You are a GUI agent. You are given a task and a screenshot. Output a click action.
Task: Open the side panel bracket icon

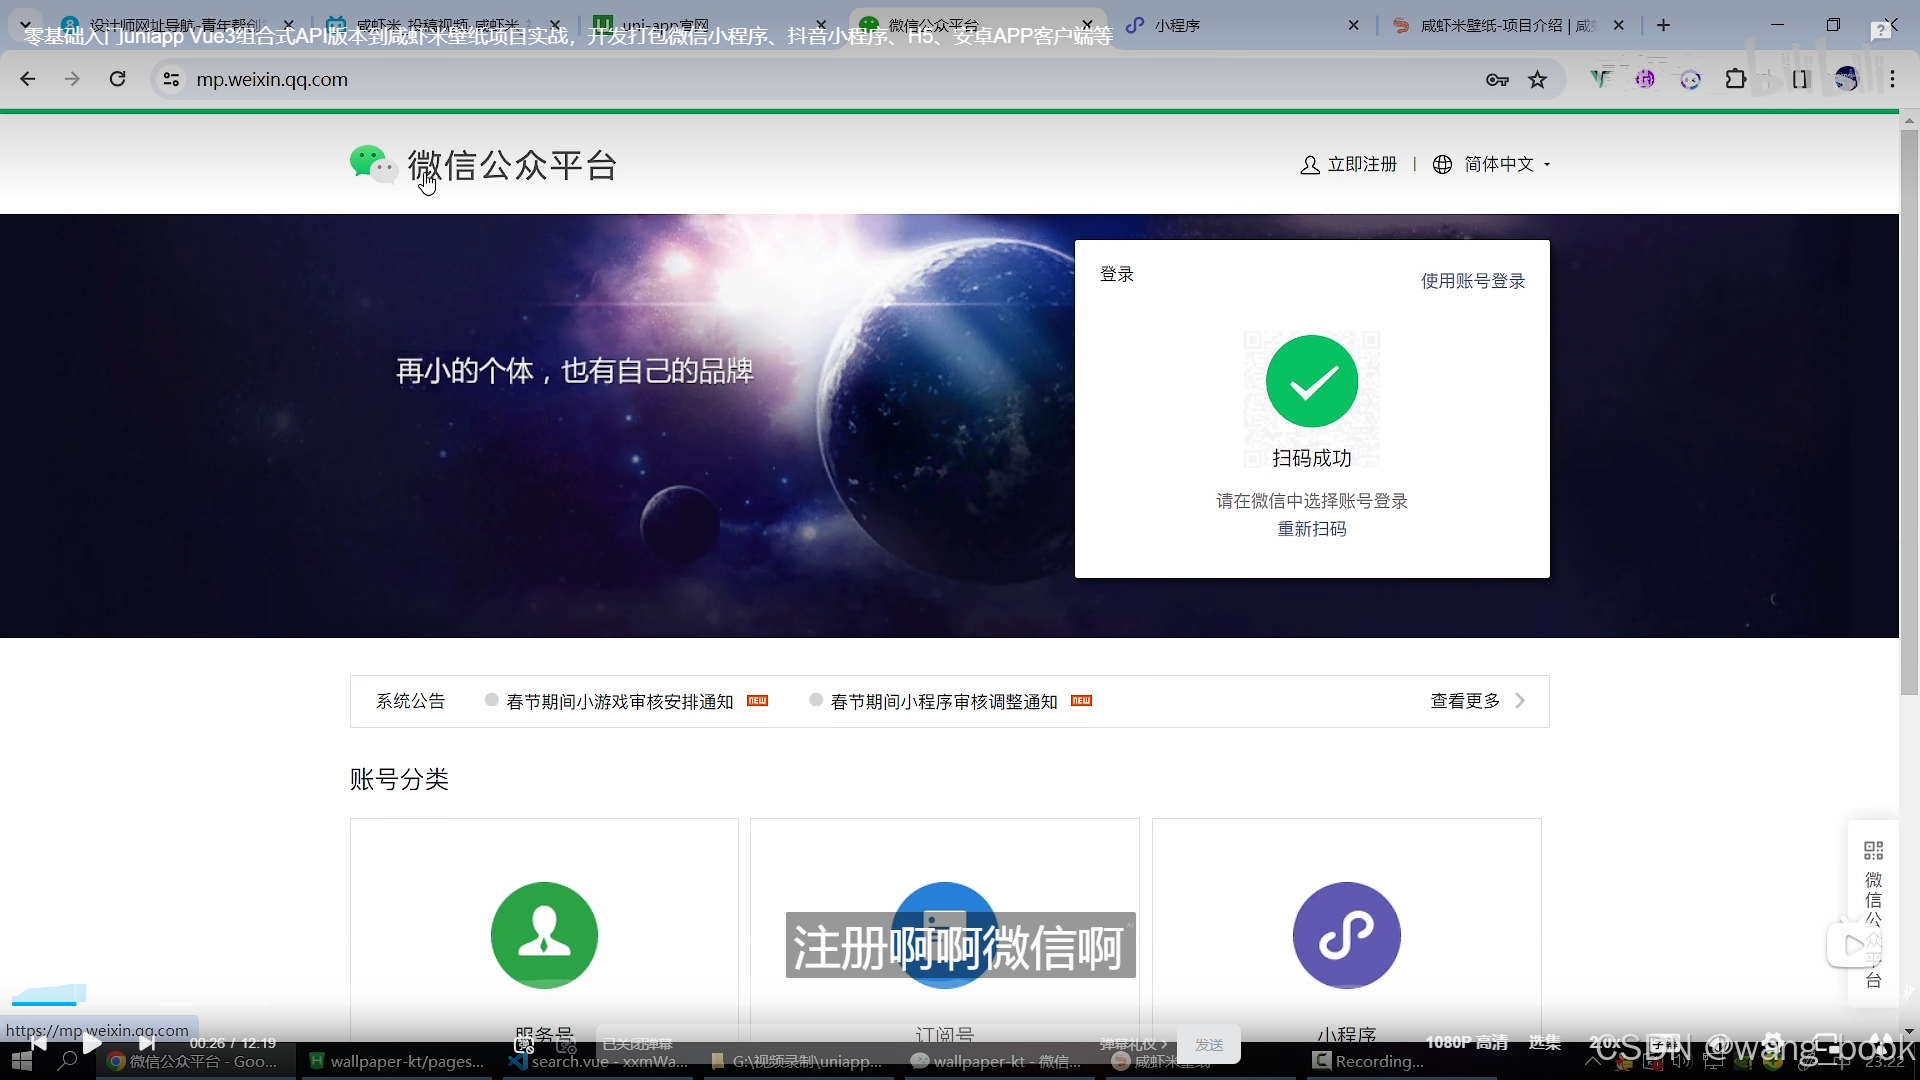coord(1801,79)
